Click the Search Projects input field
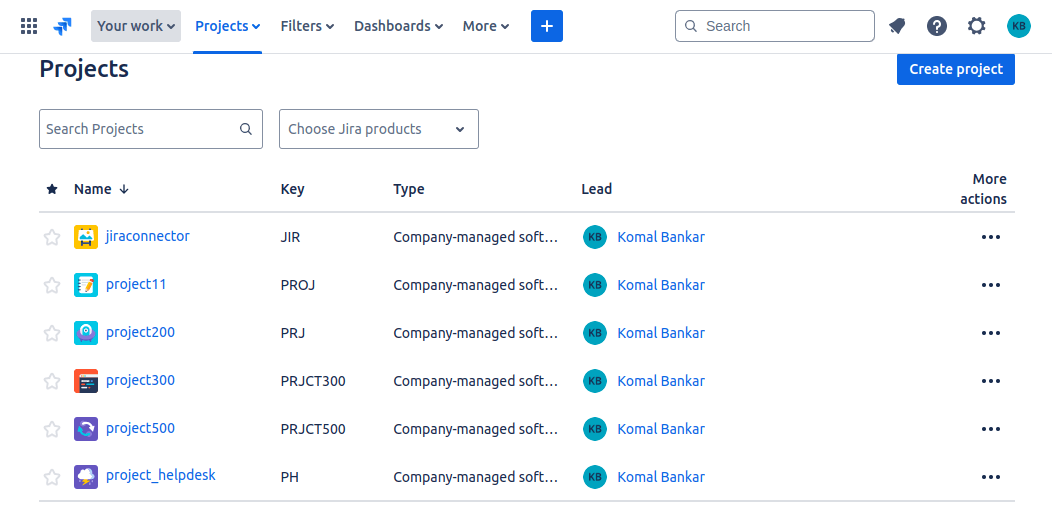This screenshot has height=515, width=1052. [151, 129]
